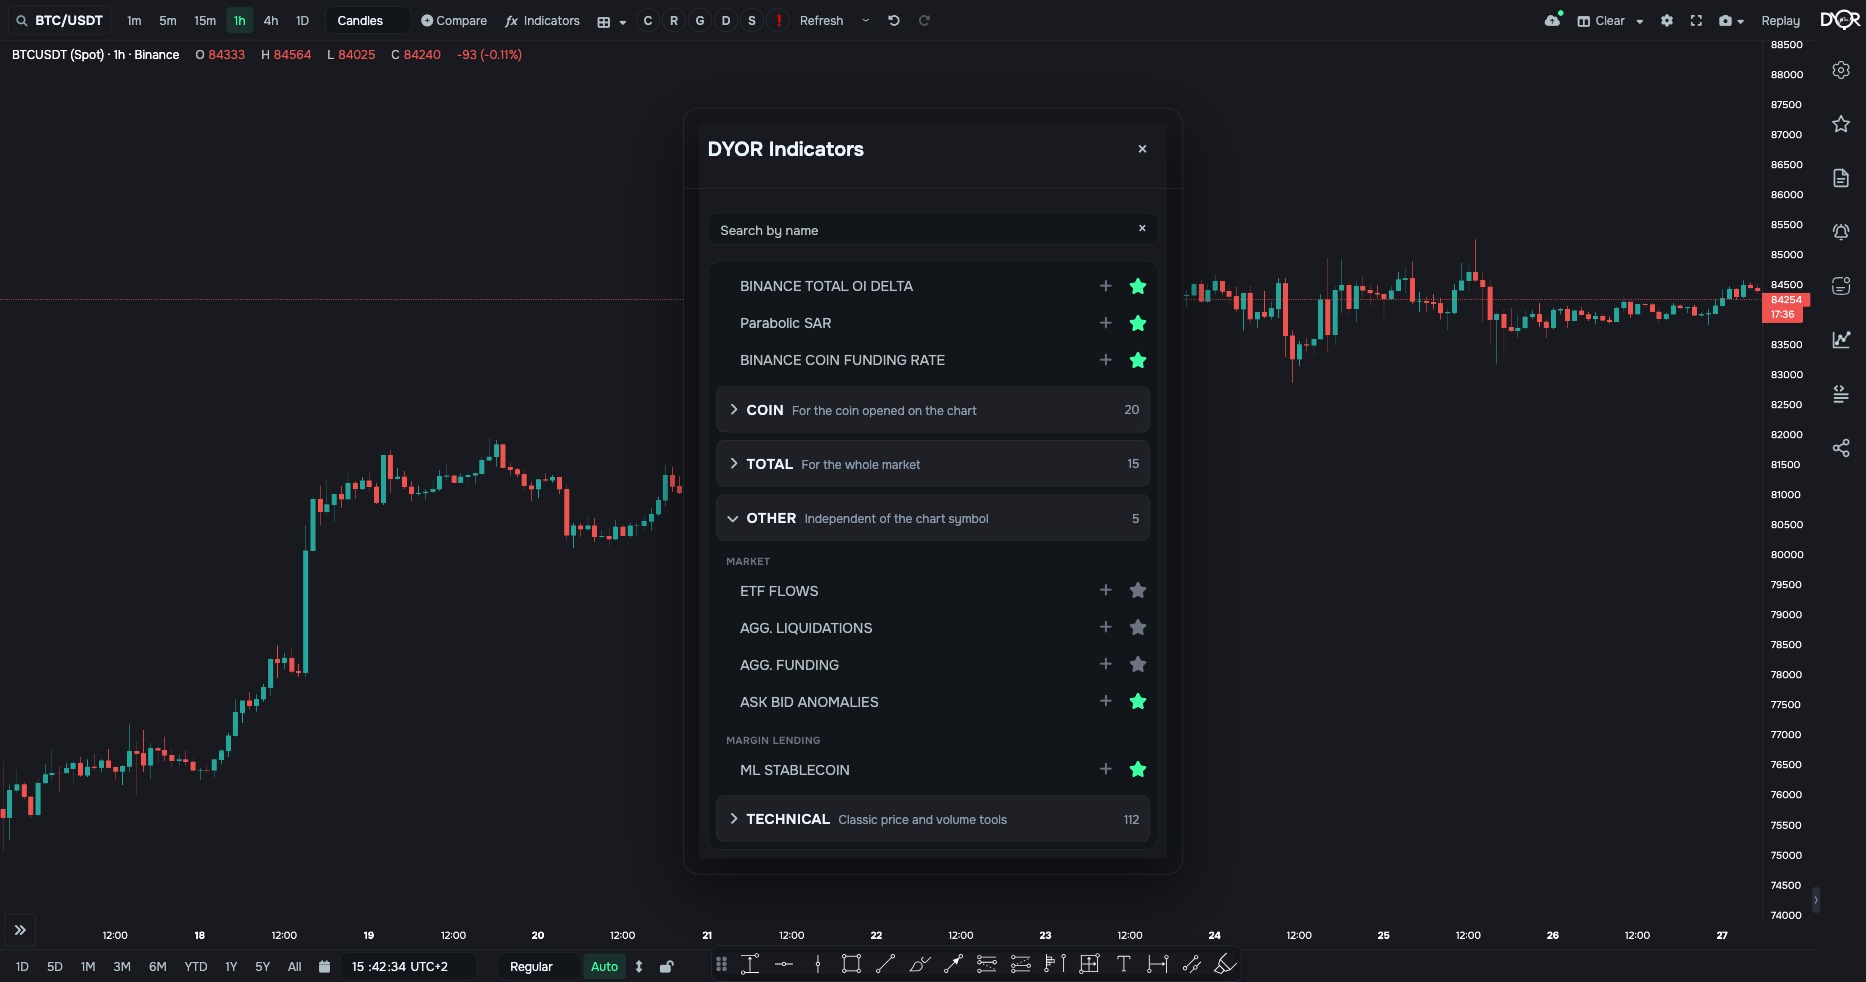Favorite the ETF FLOWS indicator

(1138, 590)
